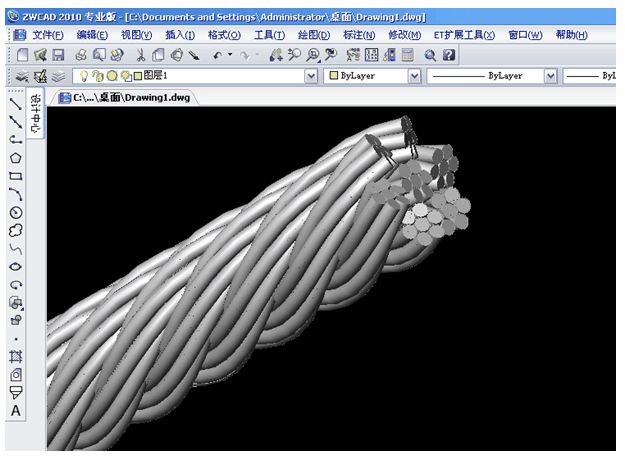
Task: Click the Save floppy disk icon
Action: (x=58, y=55)
